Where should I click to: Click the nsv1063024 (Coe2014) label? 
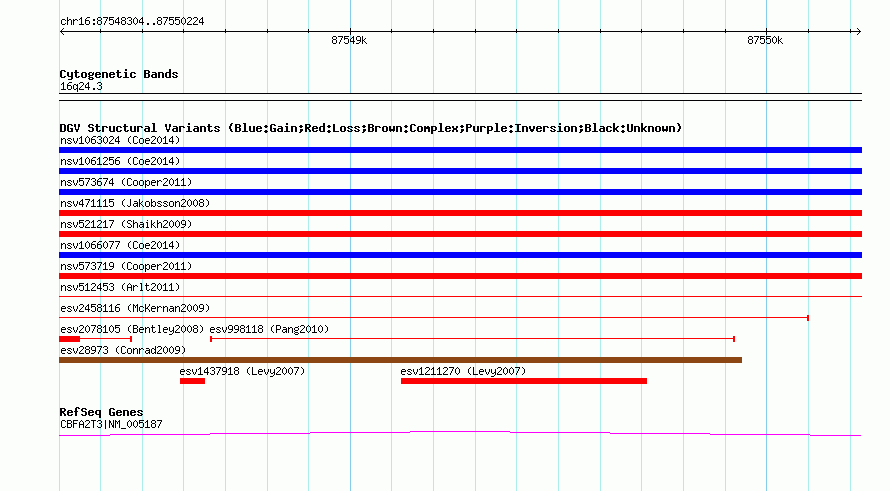[x=120, y=140]
